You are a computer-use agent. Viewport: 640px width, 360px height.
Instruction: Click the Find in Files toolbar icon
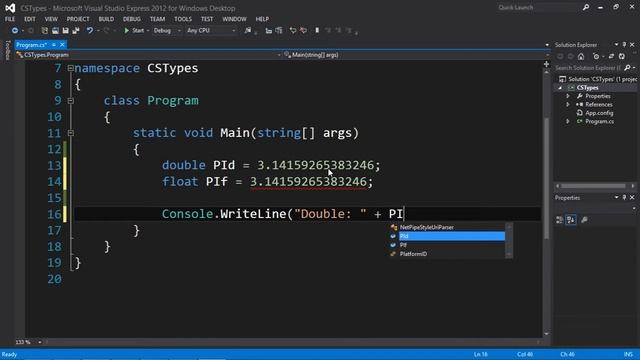click(248, 31)
